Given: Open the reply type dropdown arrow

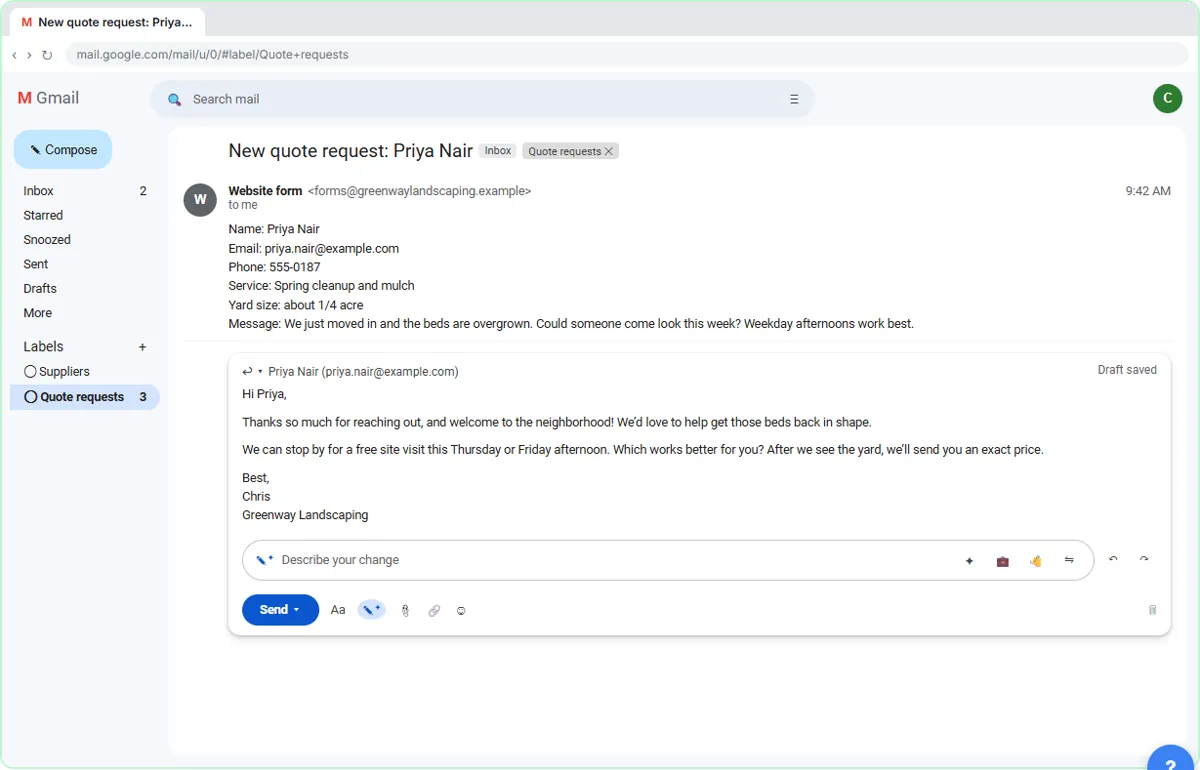Looking at the screenshot, I should (260, 371).
